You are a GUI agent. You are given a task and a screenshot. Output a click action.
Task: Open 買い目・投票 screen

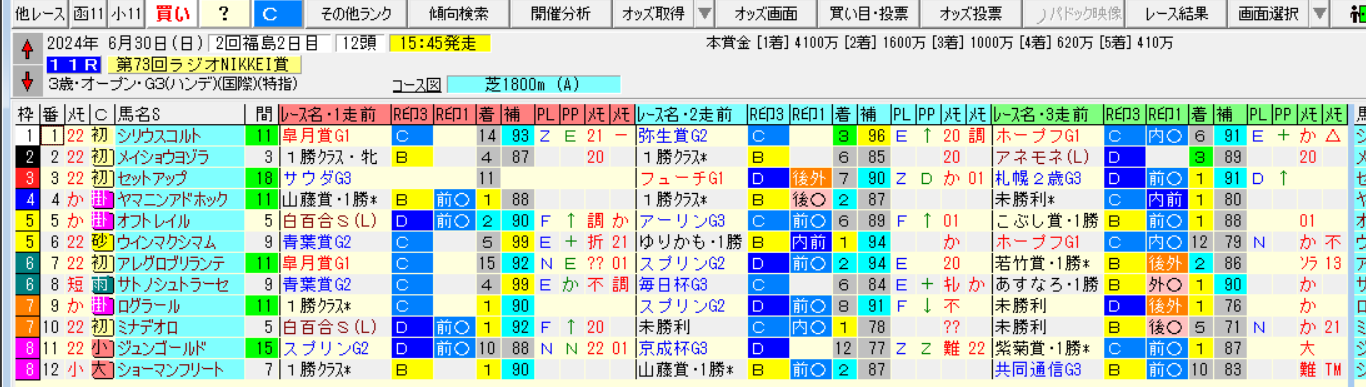pos(869,13)
